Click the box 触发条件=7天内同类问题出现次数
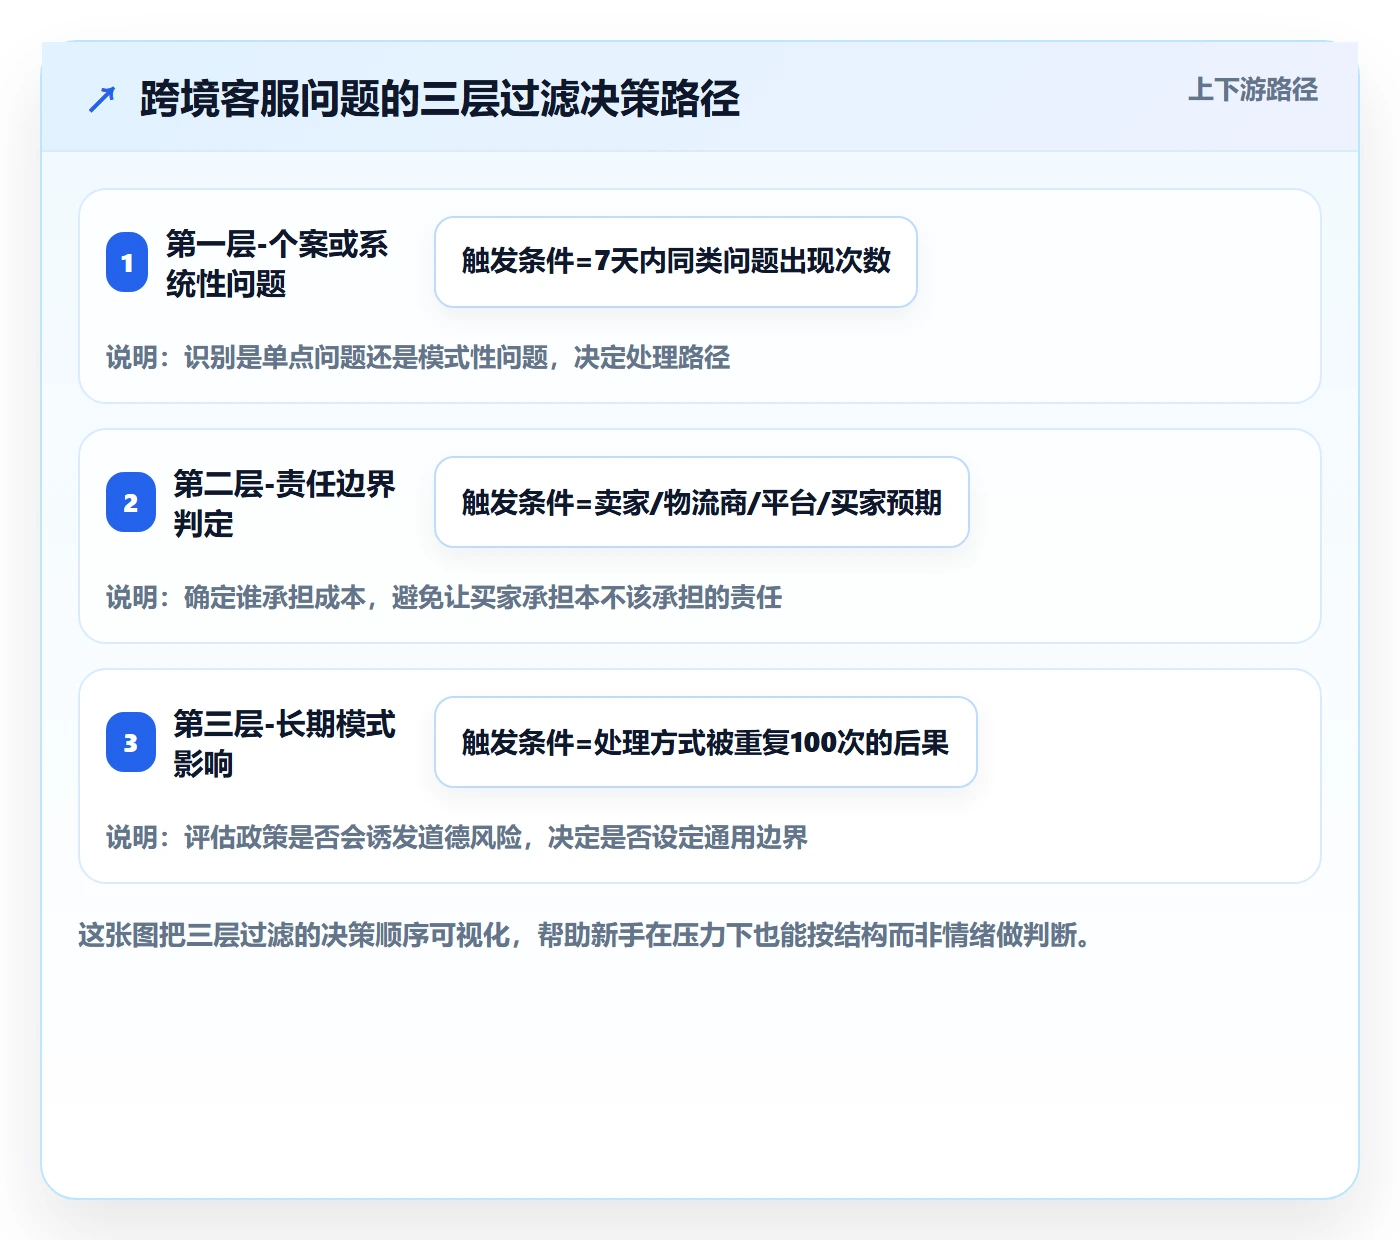Screen dimensions: 1400x1240 pyautogui.click(x=676, y=262)
